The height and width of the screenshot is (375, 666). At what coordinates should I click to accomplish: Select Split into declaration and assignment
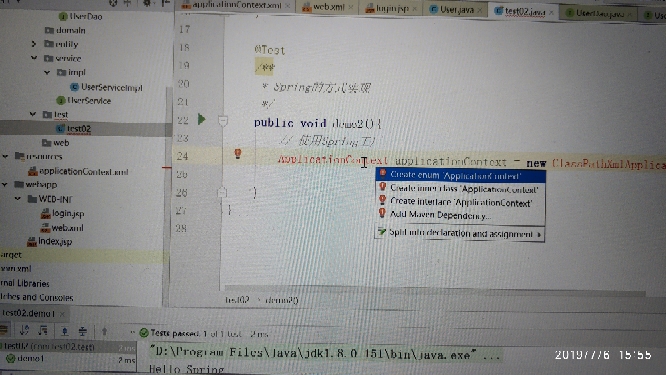click(460, 233)
